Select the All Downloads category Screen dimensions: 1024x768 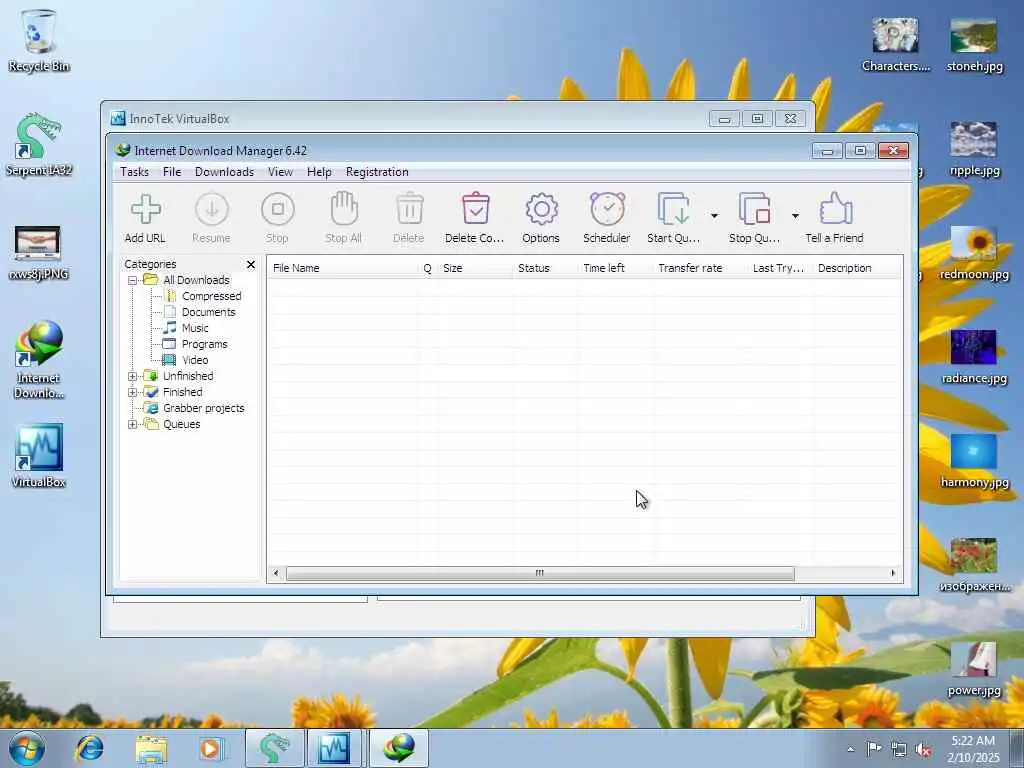pos(196,280)
